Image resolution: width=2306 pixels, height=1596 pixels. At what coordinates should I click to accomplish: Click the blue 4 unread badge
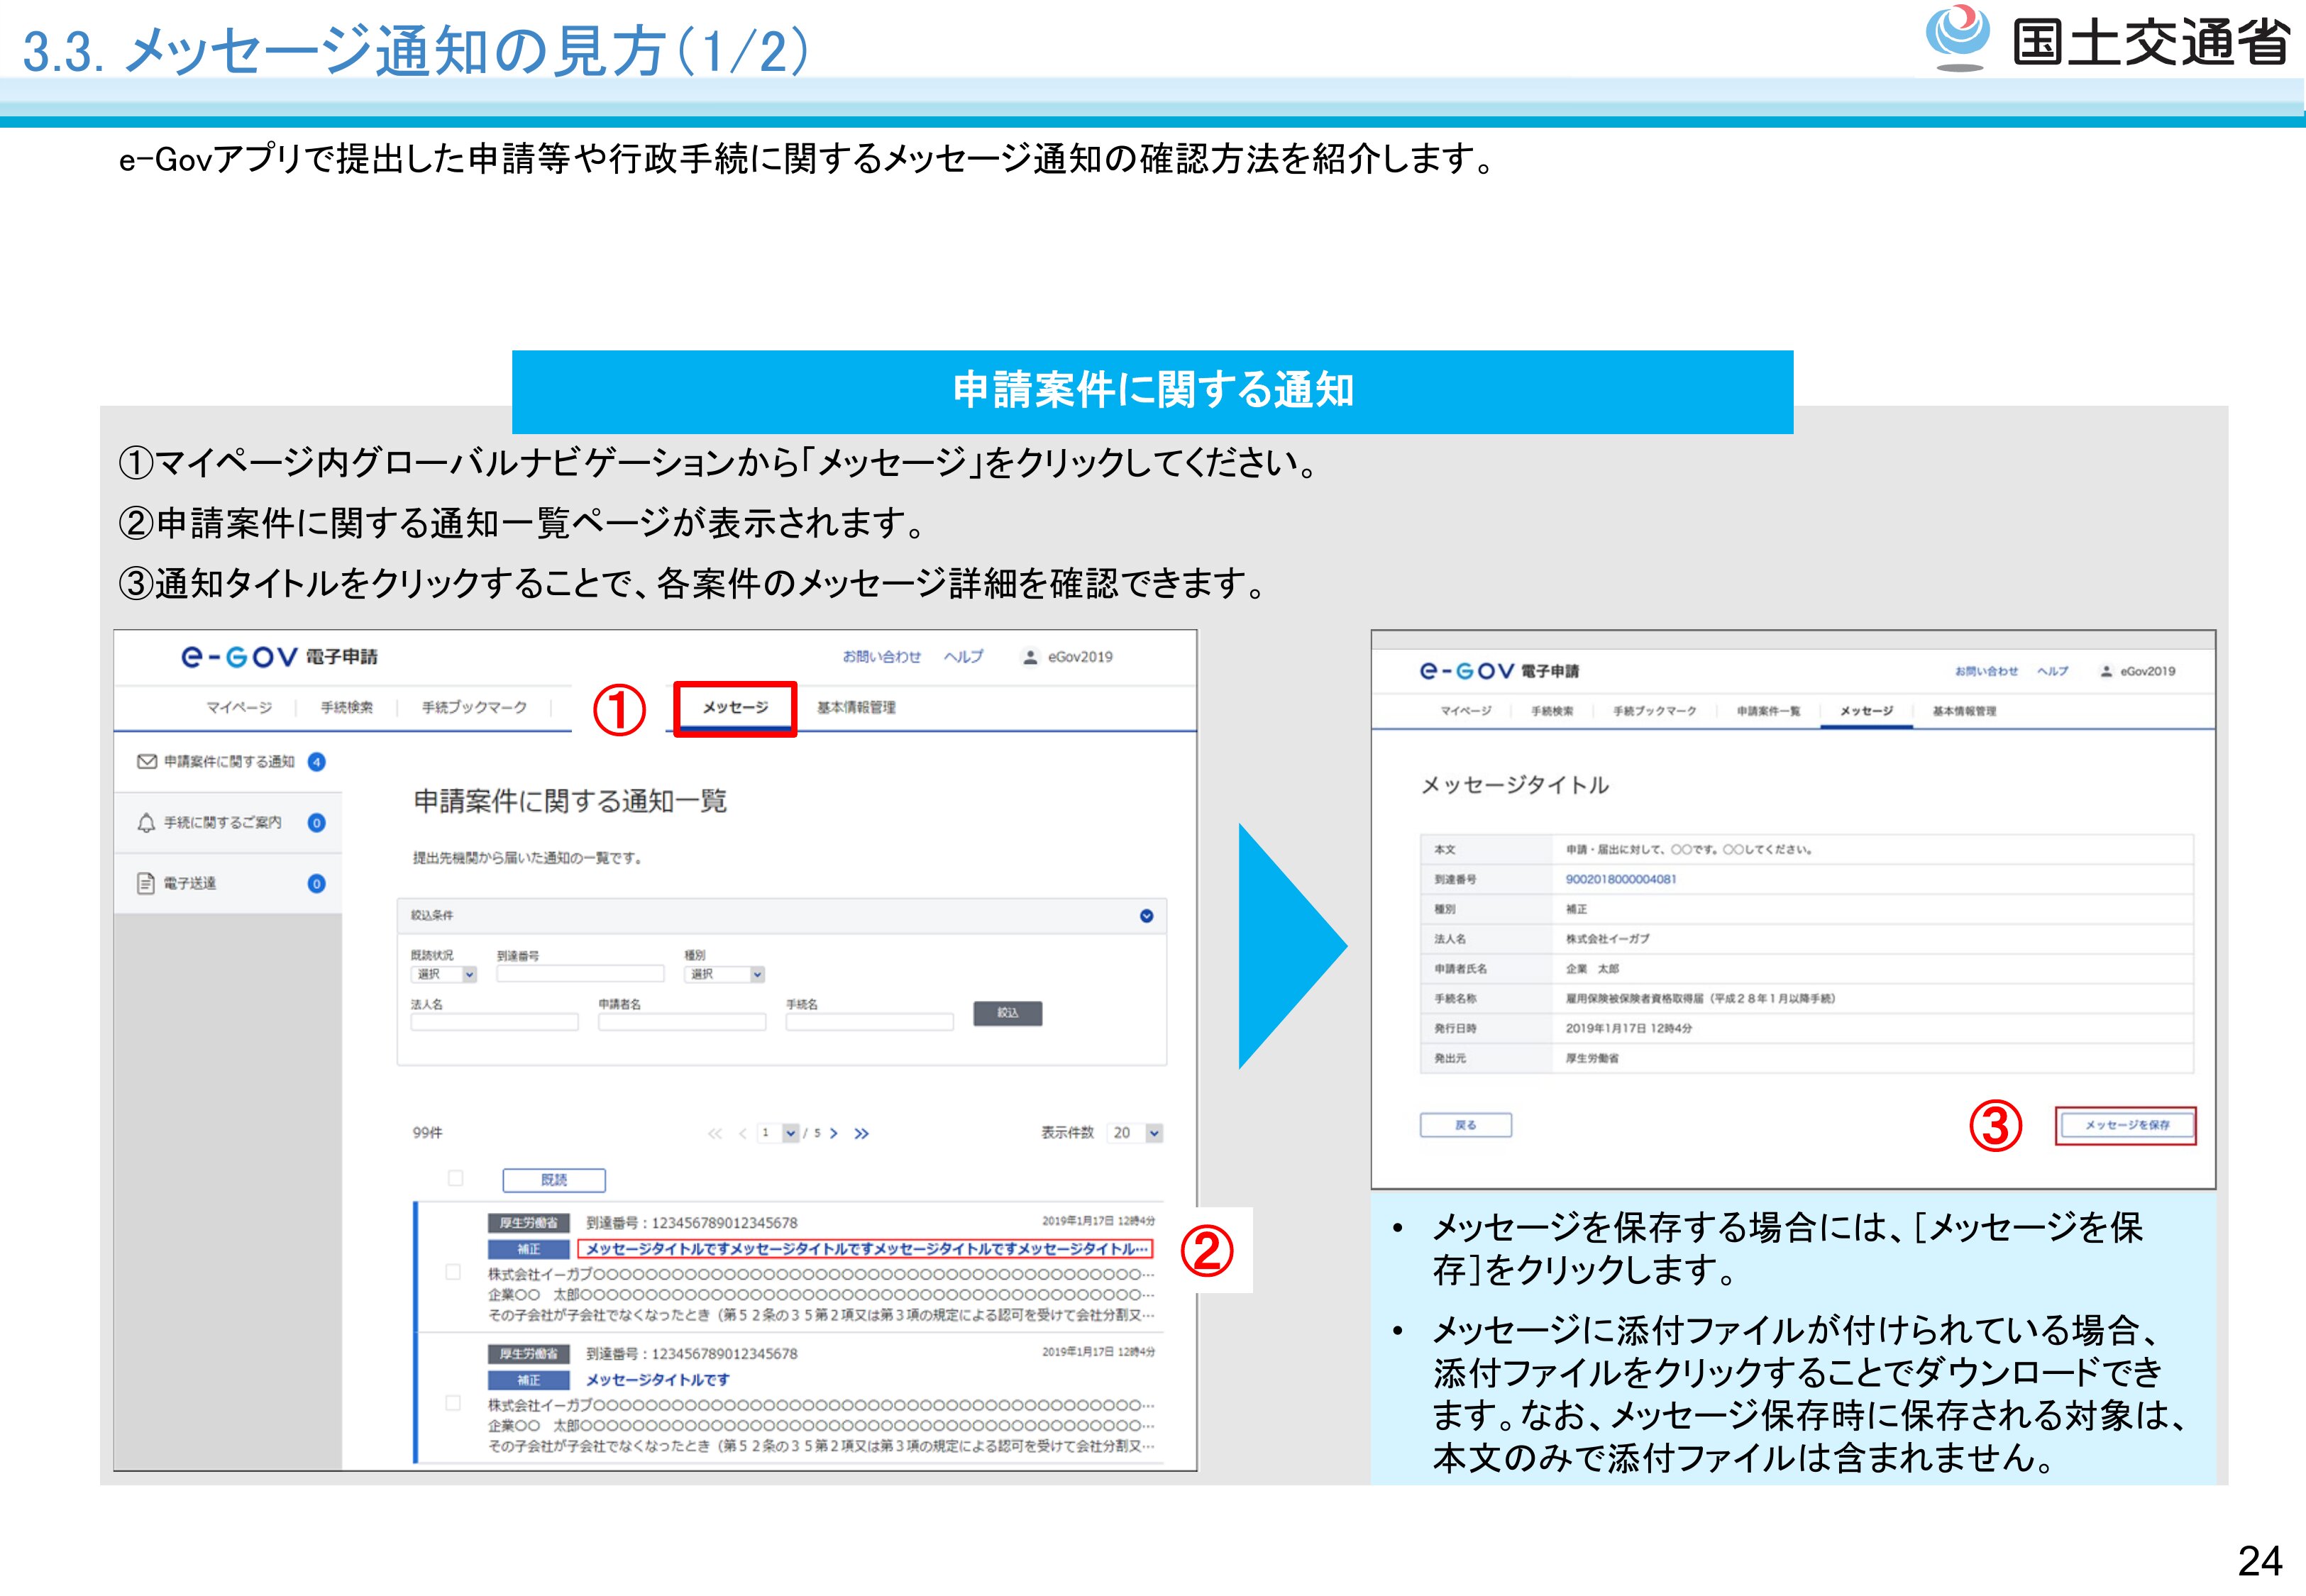point(316,762)
